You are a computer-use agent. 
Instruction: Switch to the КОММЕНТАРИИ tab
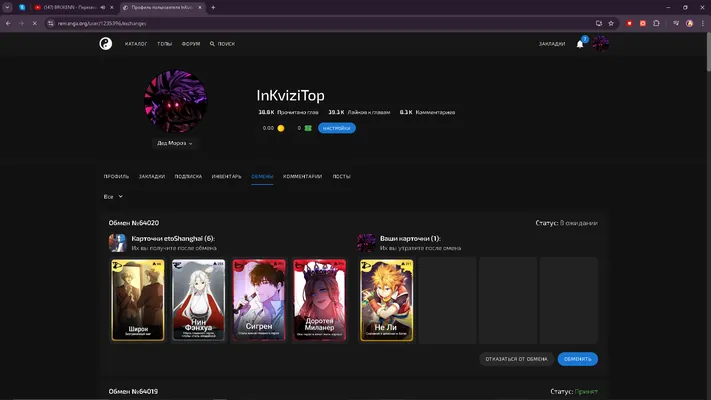coord(302,176)
